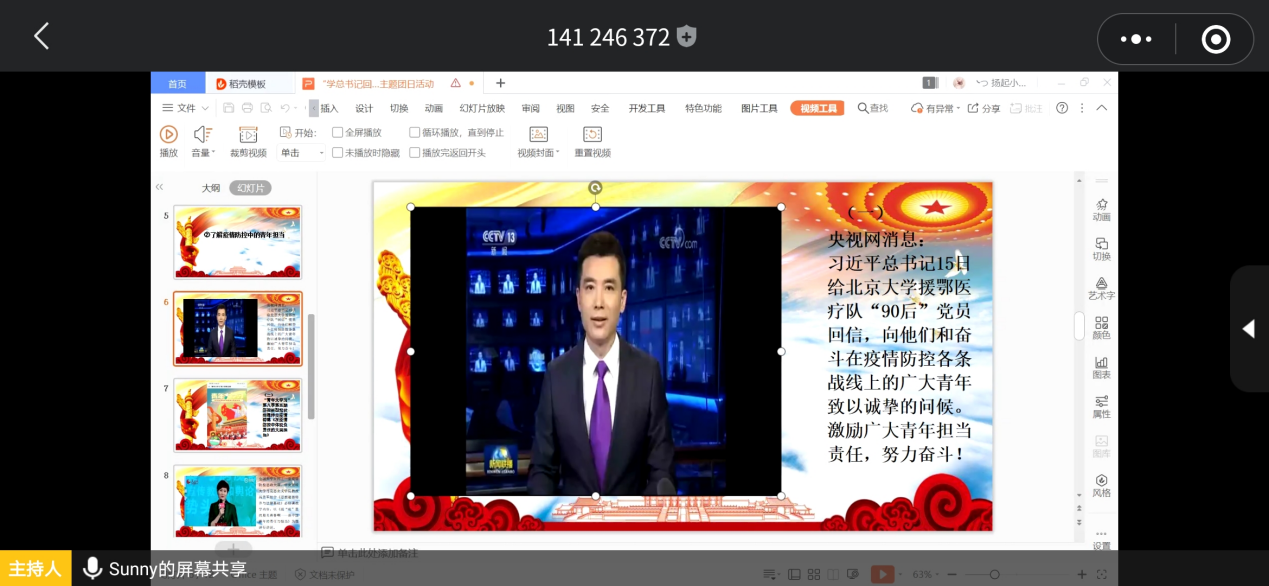This screenshot has width=1269, height=586.
Task: Select the Design (设计) ribbon tab
Action: point(364,108)
